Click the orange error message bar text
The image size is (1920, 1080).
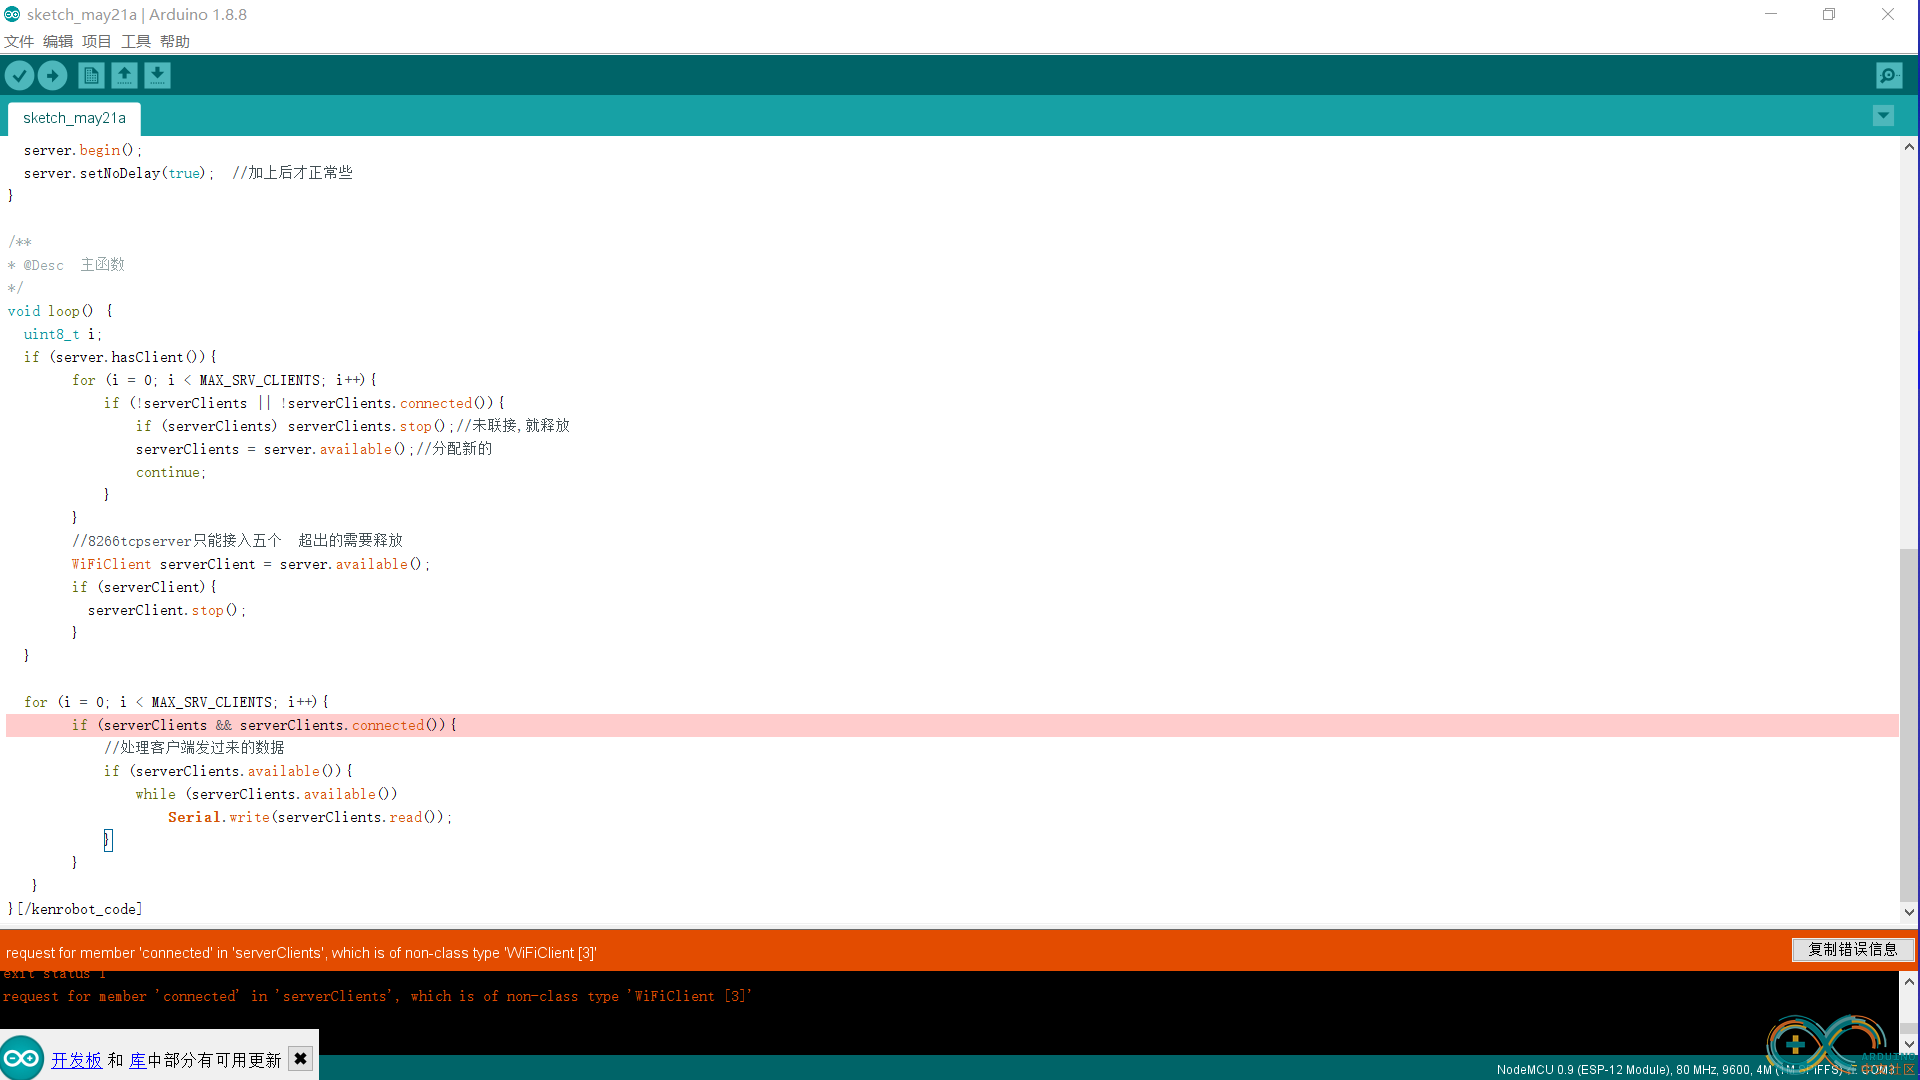tap(301, 953)
